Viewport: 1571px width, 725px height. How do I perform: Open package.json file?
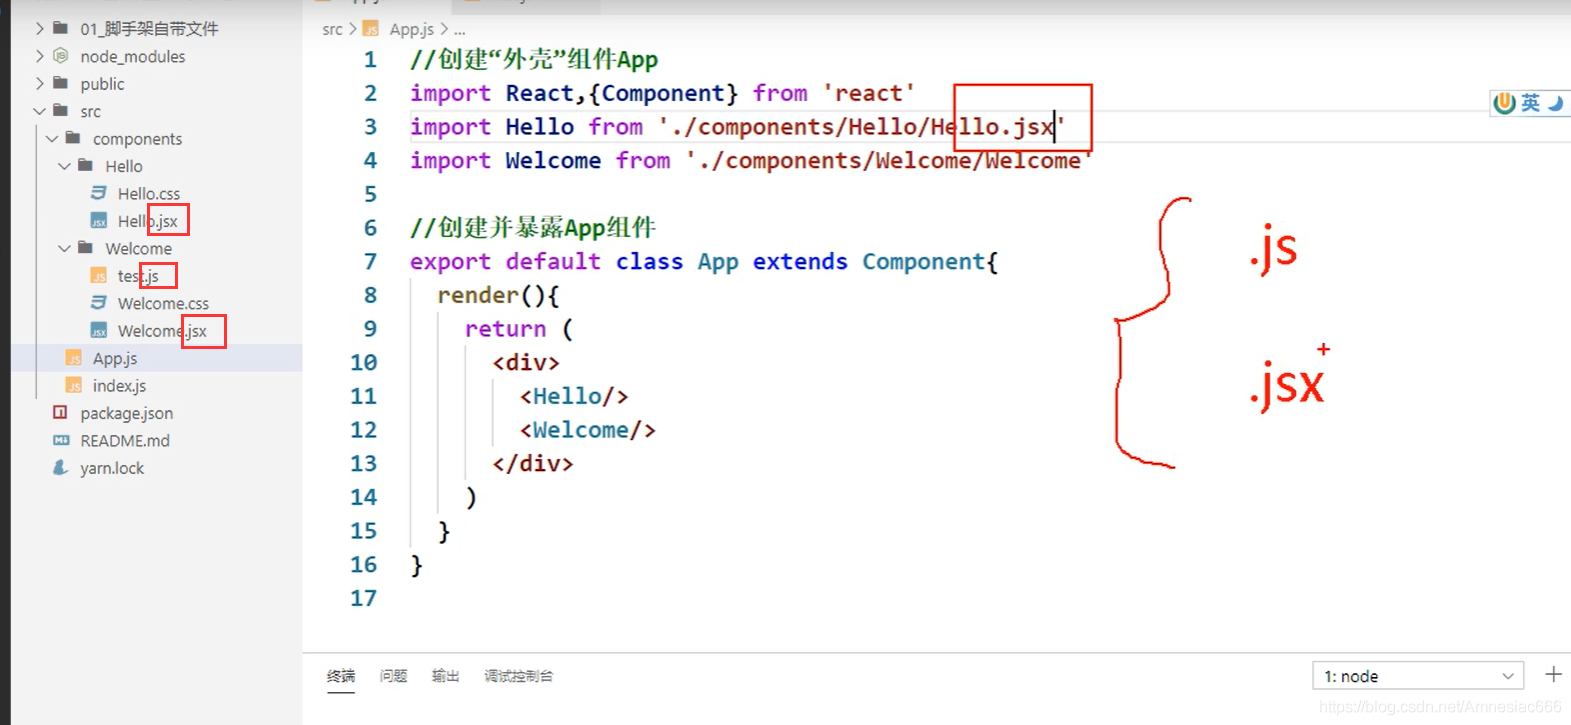tap(126, 413)
